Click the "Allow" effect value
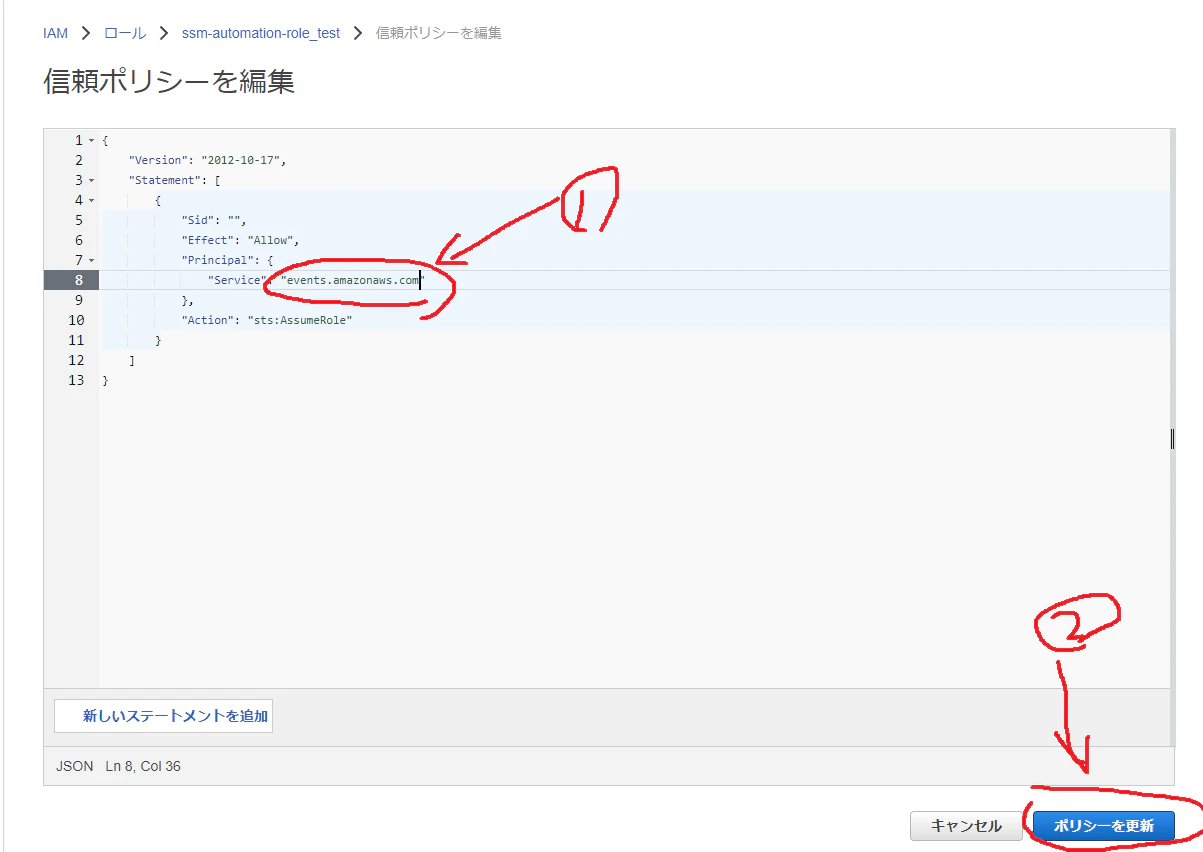 (270, 240)
